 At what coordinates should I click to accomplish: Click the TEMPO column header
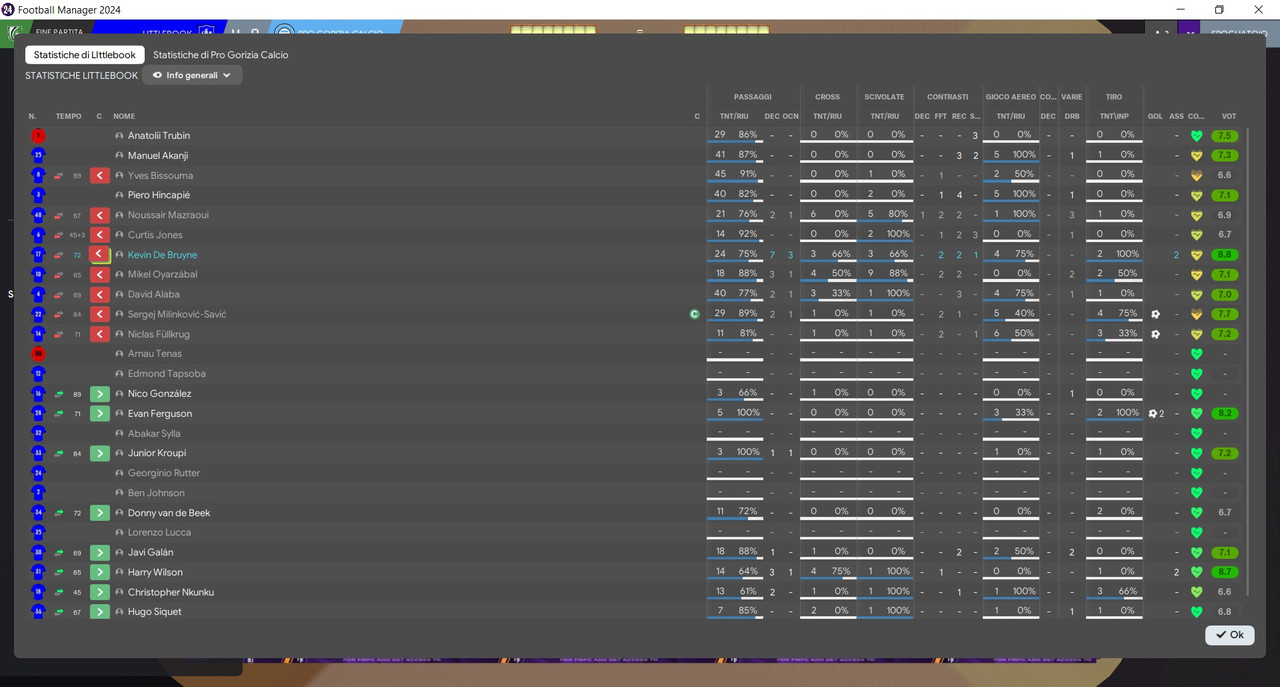(69, 117)
